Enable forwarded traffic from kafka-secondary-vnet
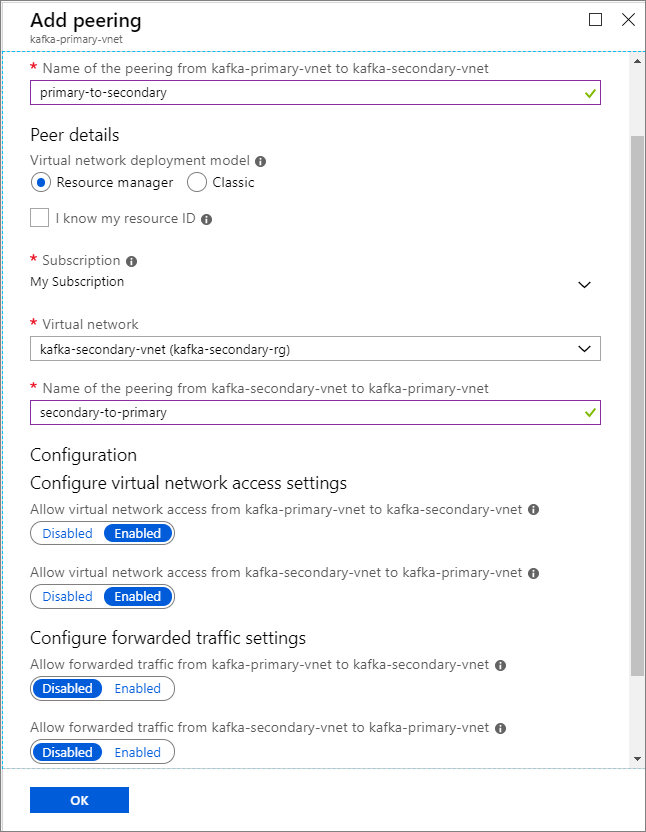 137,751
